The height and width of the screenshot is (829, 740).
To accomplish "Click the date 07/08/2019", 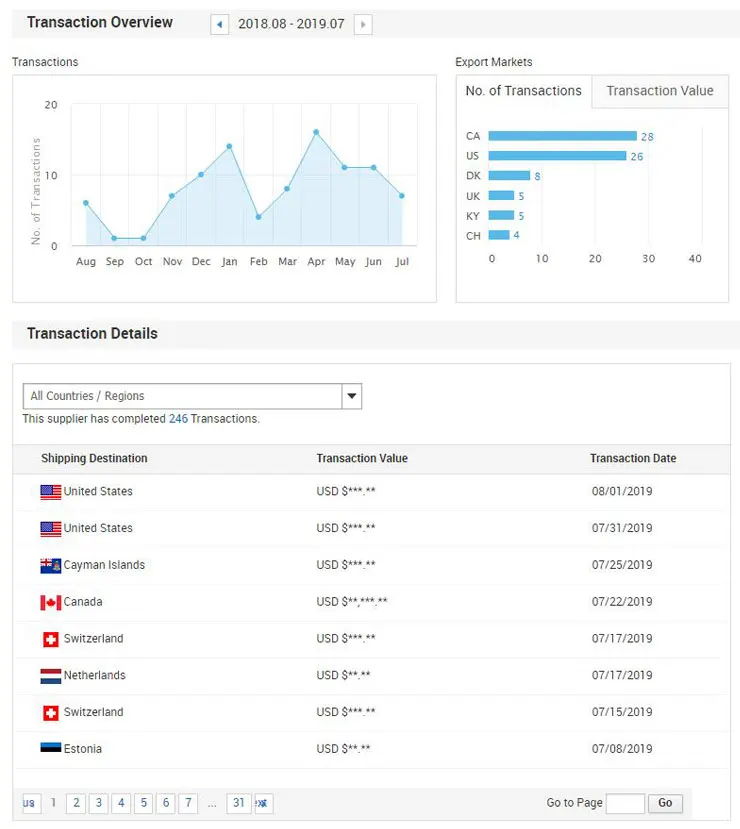I will 622,749.
